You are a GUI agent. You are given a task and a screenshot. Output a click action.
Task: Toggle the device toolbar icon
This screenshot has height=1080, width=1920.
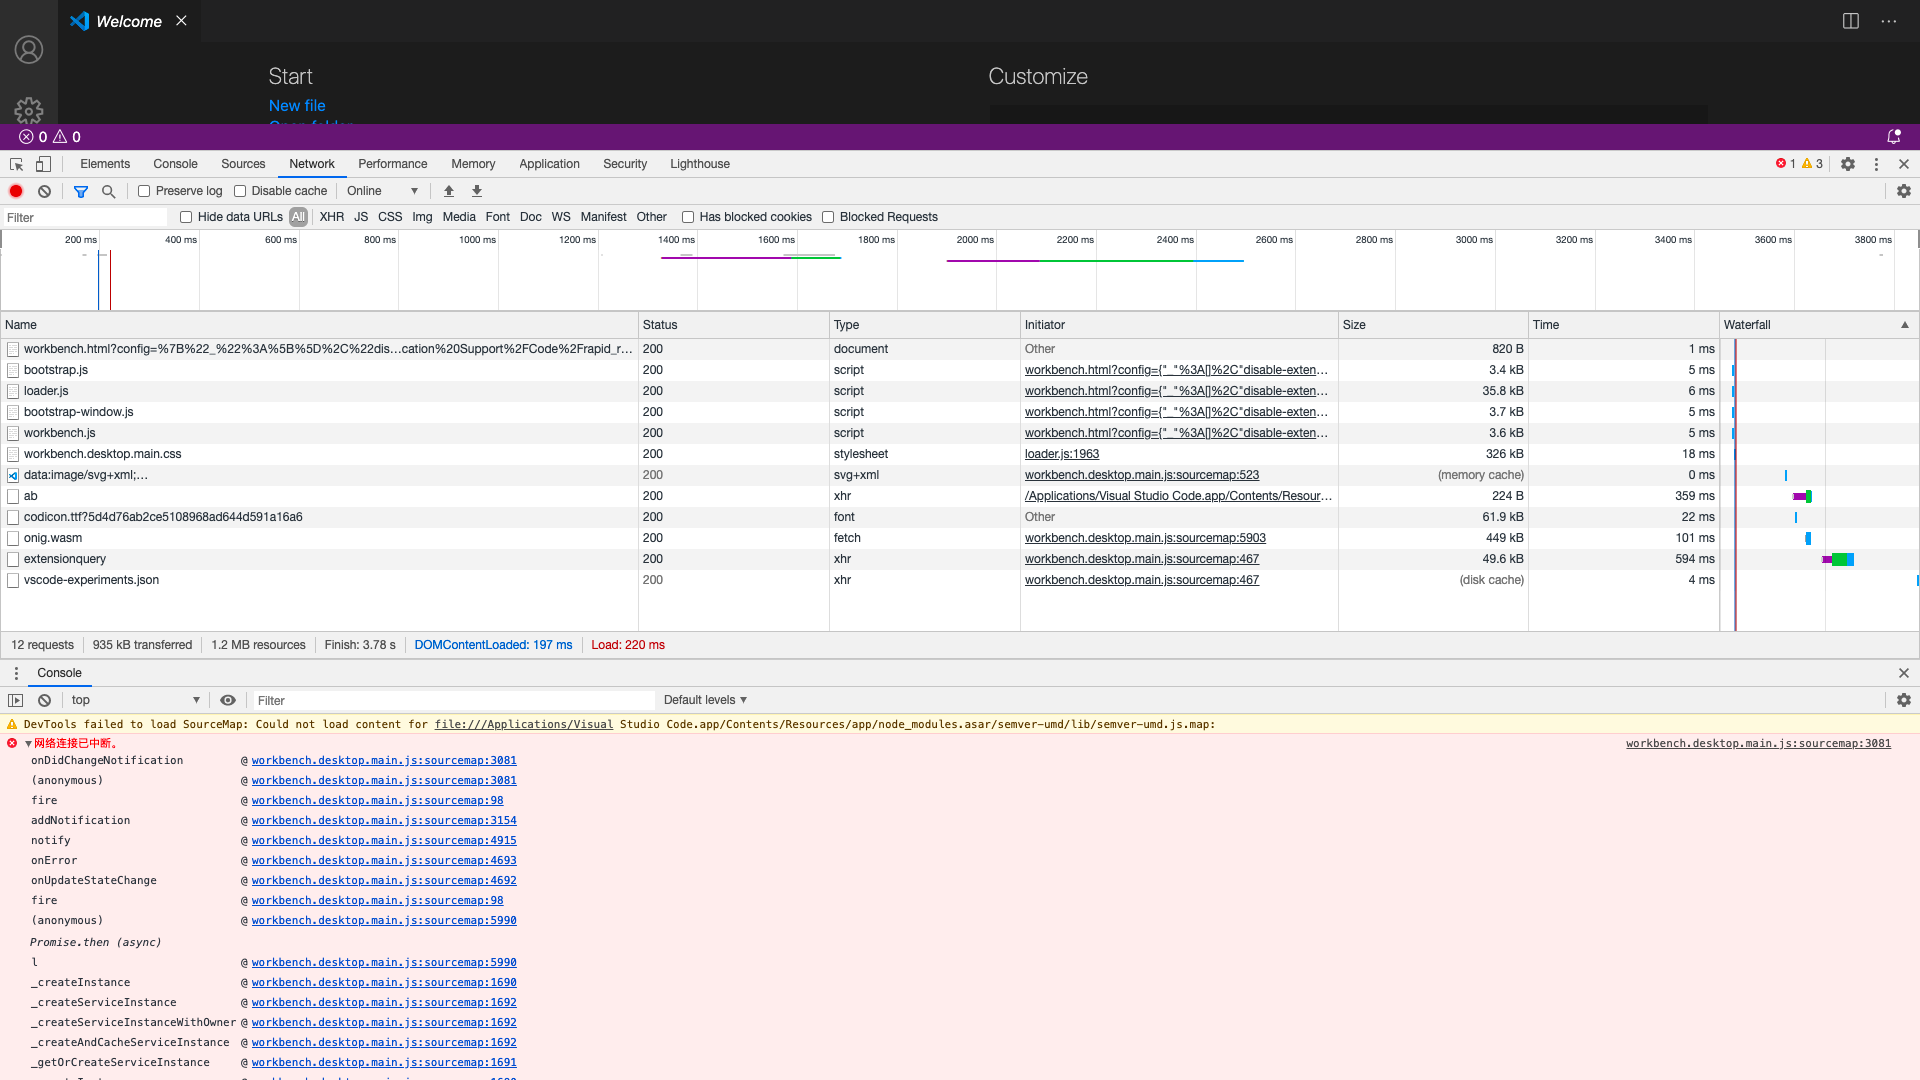43,164
